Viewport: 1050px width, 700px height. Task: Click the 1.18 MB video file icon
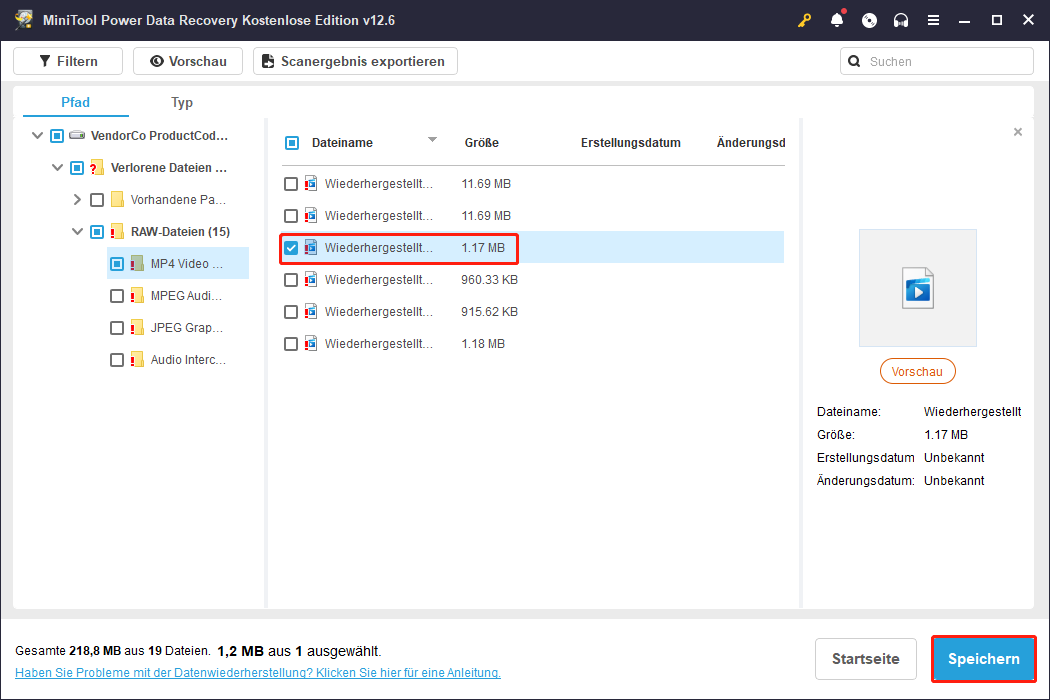311,344
